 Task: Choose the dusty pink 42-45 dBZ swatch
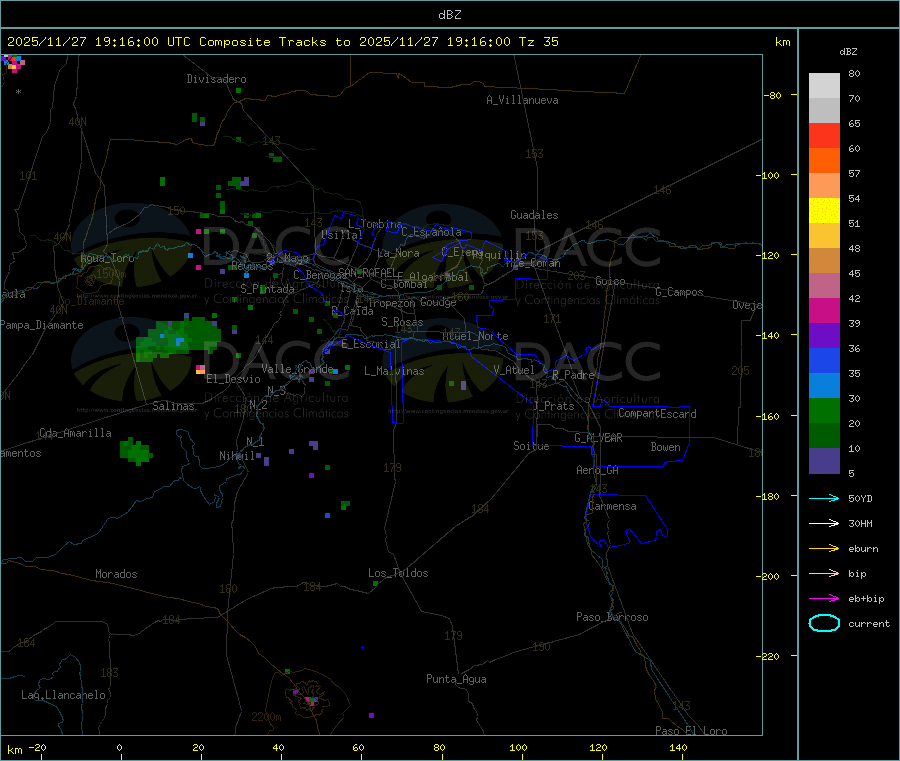point(824,286)
